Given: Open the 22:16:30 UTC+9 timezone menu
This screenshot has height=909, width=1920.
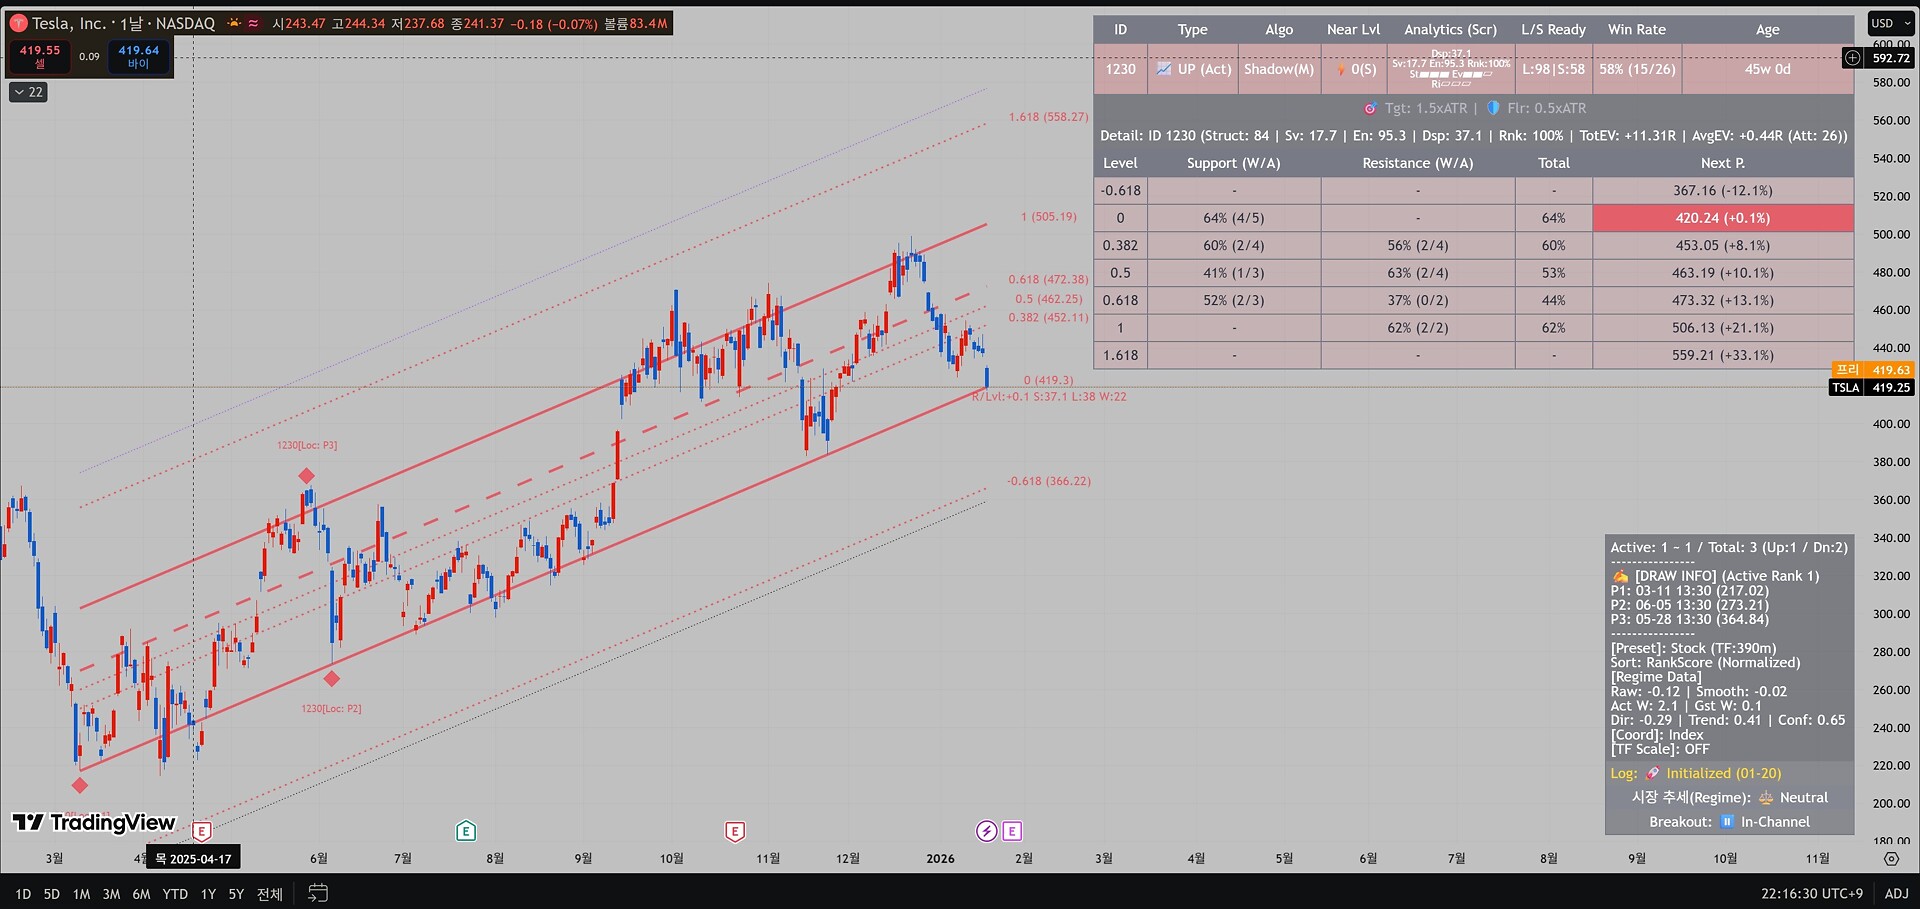Looking at the screenshot, I should click(1811, 893).
